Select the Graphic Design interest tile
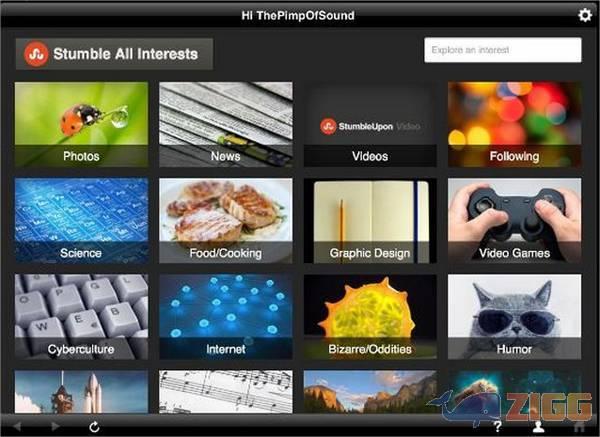The width and height of the screenshot is (600, 437). (370, 220)
